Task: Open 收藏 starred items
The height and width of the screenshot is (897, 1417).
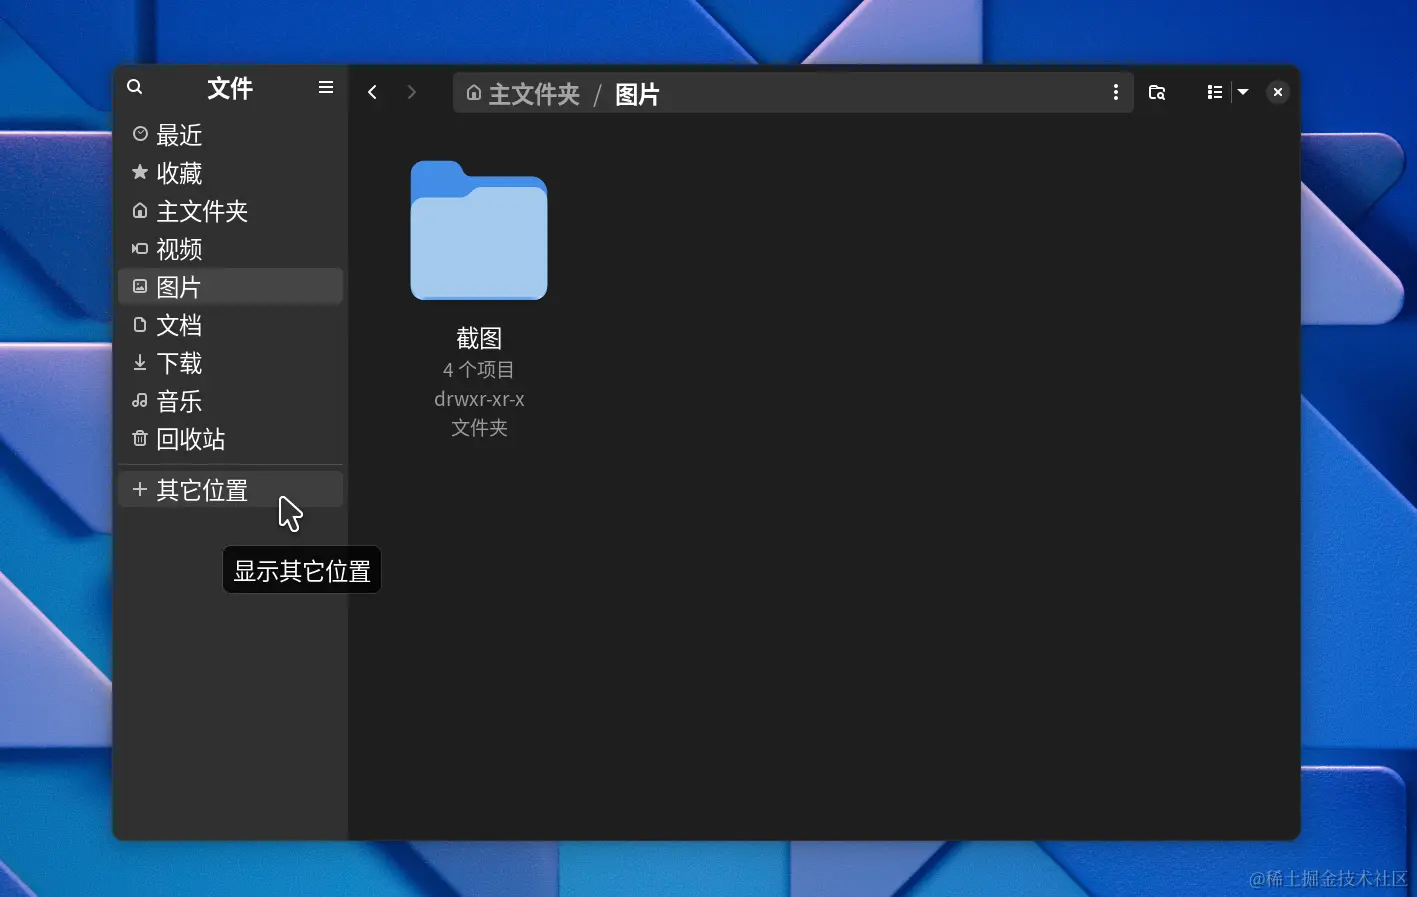Action: 230,173
